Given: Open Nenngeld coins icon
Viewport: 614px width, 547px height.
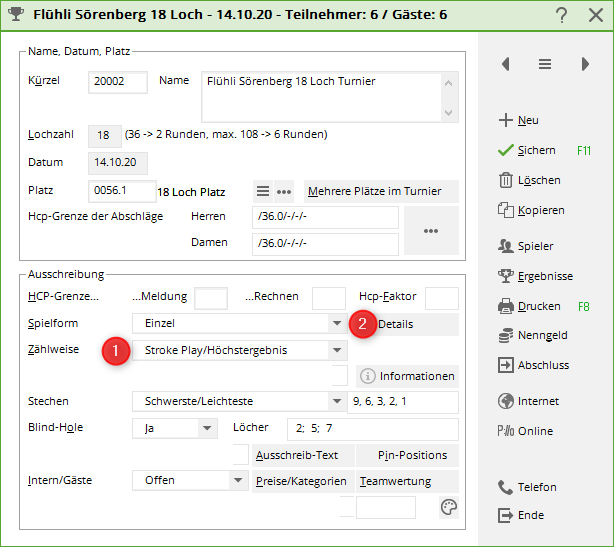Looking at the screenshot, I should [x=505, y=335].
